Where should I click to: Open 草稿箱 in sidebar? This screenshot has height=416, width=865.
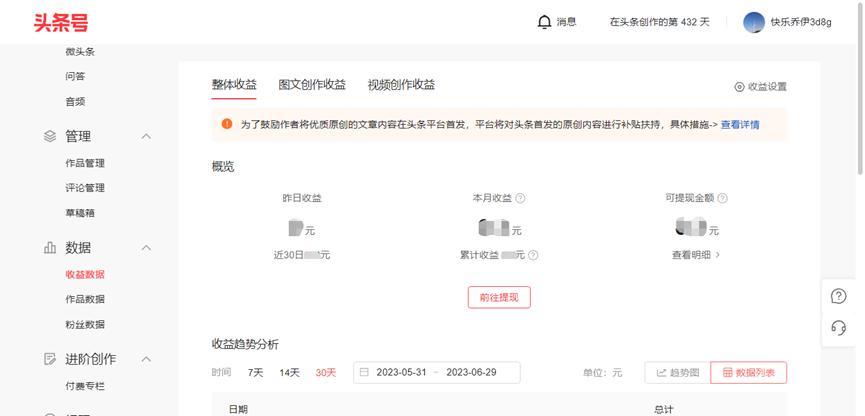pos(80,213)
